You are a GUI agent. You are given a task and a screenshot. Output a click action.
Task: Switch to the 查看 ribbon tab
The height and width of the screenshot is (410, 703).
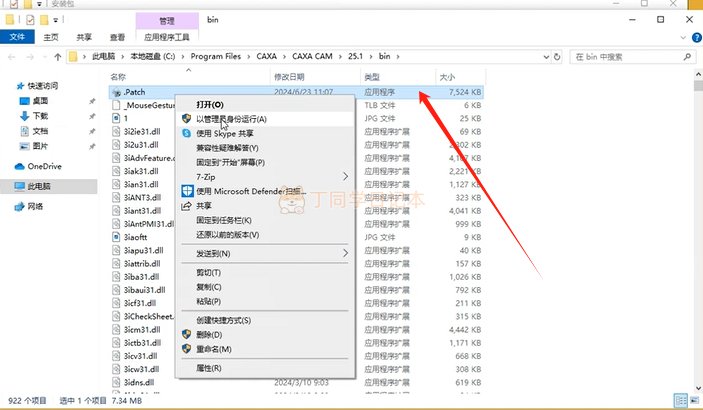pyautogui.click(x=117, y=37)
